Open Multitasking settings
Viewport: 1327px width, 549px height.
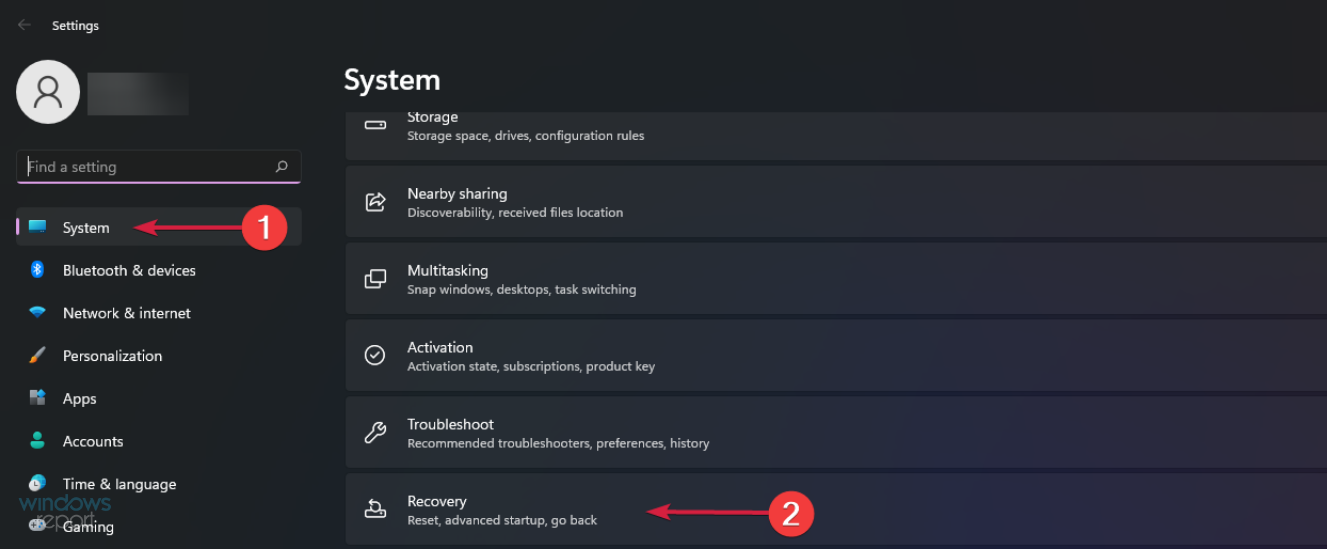pyautogui.click(x=447, y=279)
